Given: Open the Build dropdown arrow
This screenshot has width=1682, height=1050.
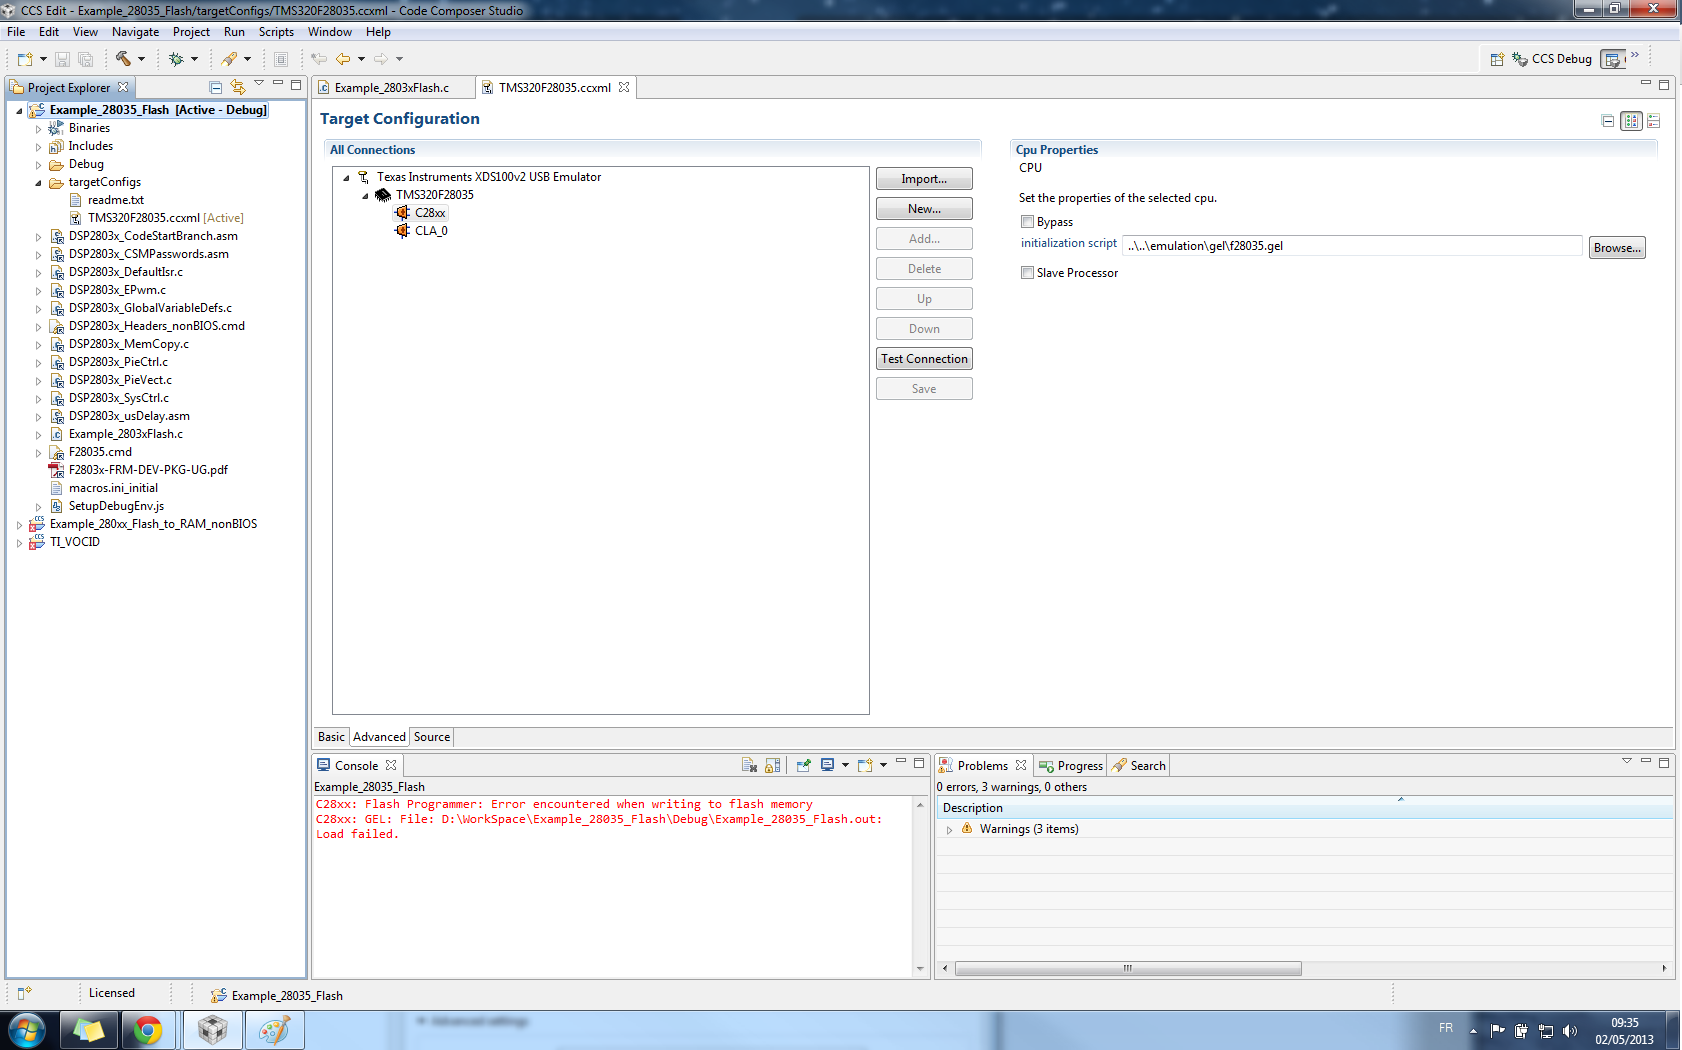Looking at the screenshot, I should pyautogui.click(x=141, y=59).
